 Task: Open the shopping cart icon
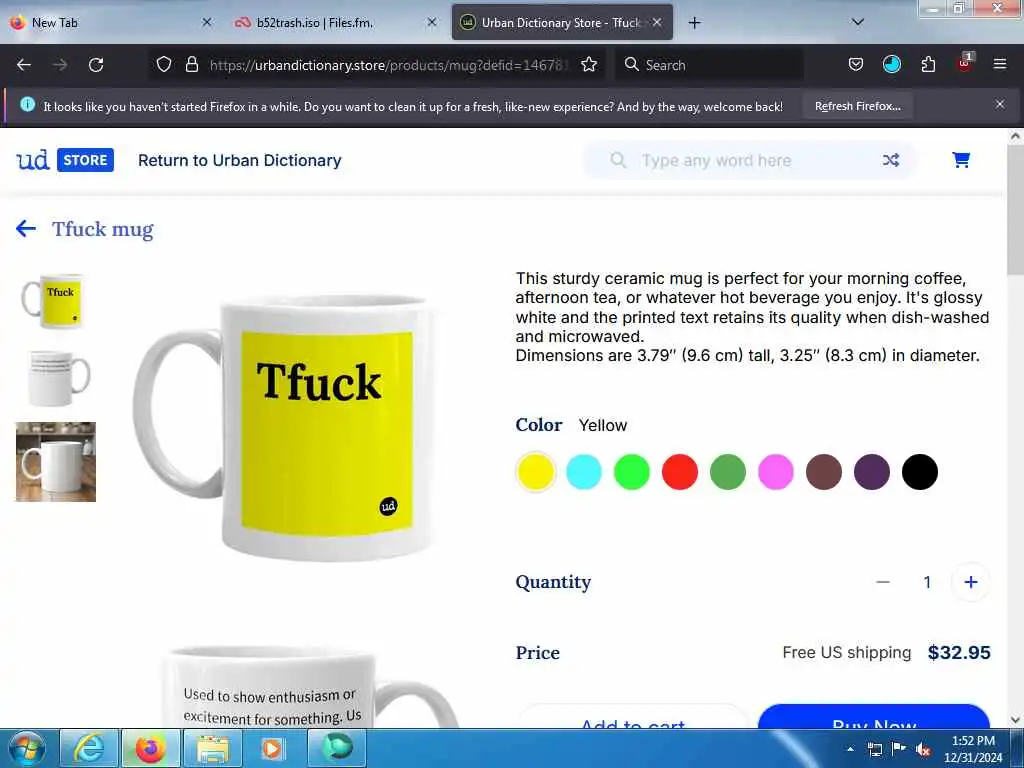[x=961, y=160]
